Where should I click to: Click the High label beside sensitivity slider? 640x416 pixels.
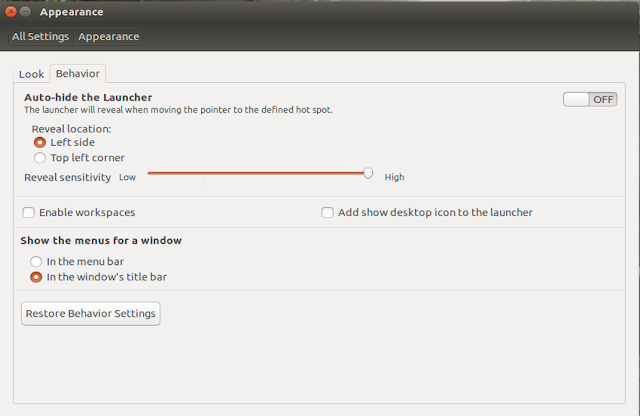(394, 177)
